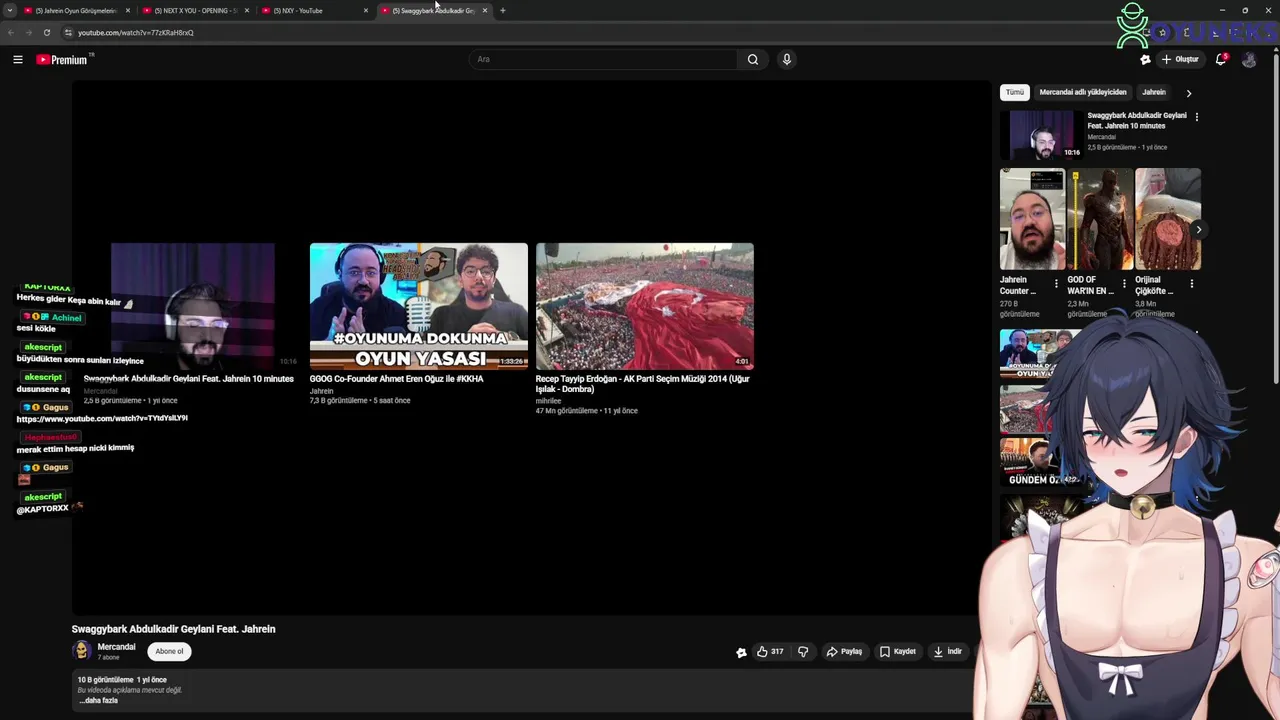Click the İndir download button
1280x720 pixels.
(948, 652)
